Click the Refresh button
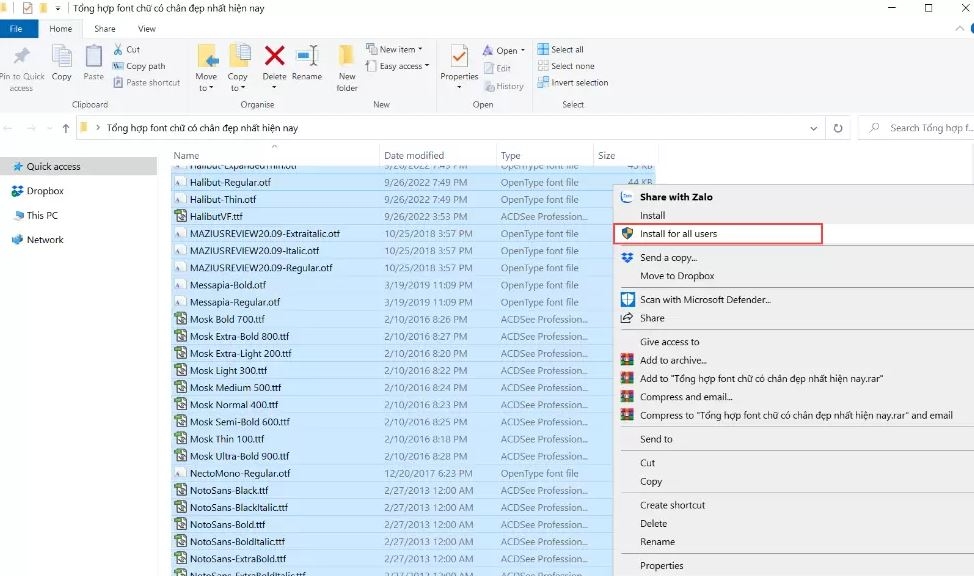The height and width of the screenshot is (576, 974). [x=838, y=128]
